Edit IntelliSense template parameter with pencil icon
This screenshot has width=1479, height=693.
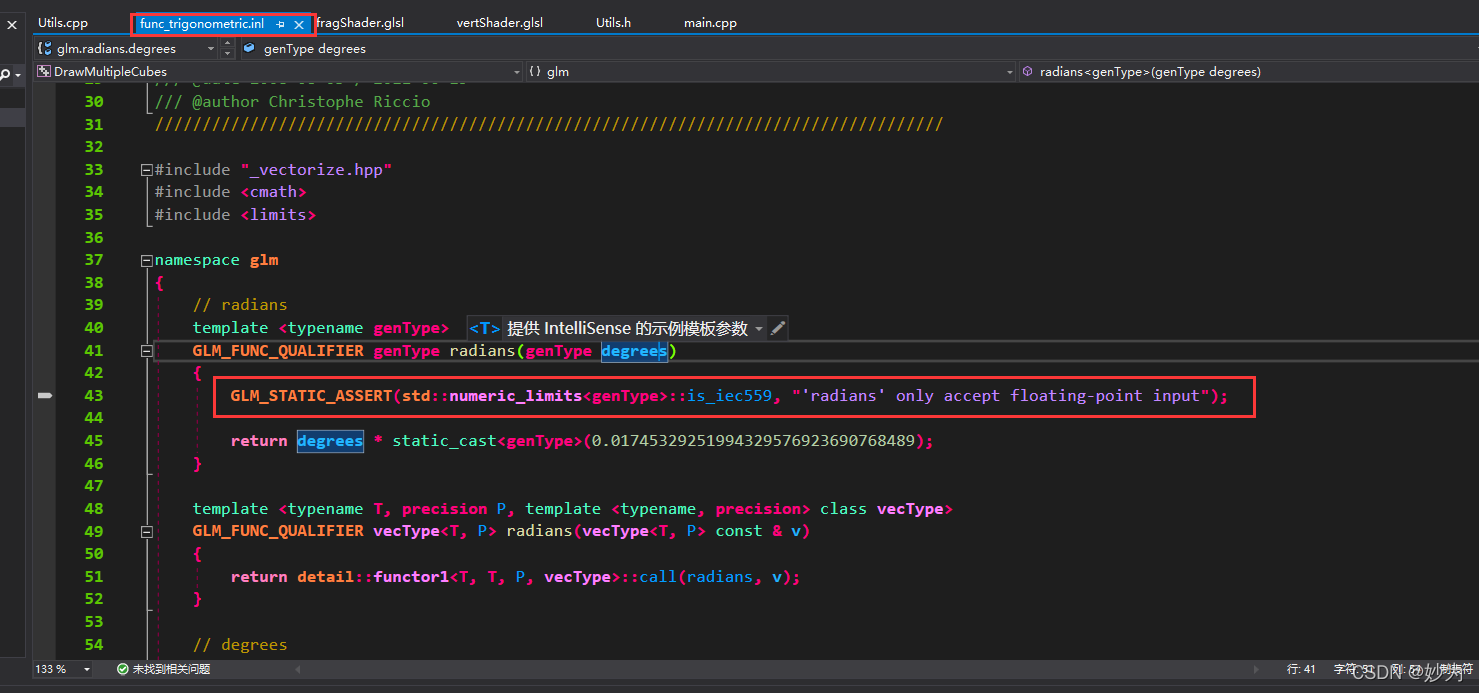click(778, 328)
